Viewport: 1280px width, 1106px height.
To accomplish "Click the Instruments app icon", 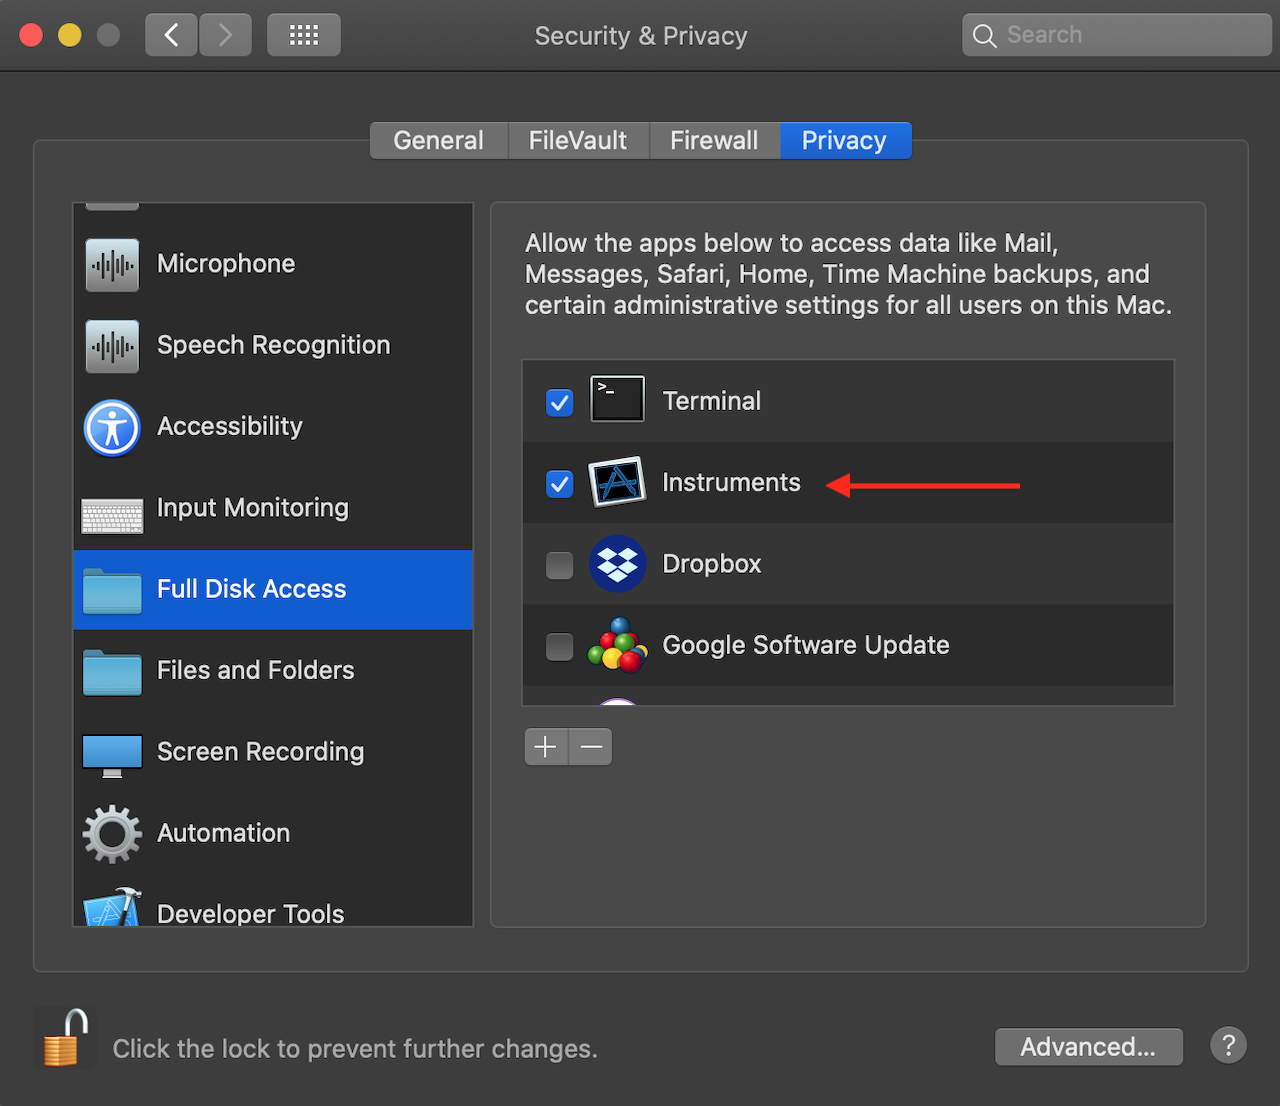I will click(617, 482).
